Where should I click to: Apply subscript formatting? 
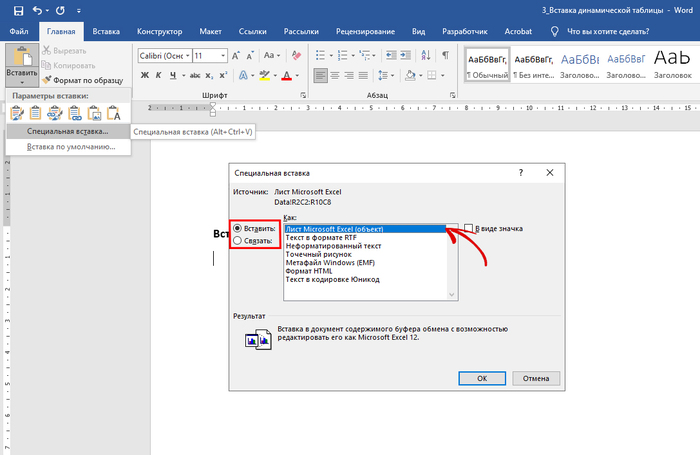(x=209, y=75)
